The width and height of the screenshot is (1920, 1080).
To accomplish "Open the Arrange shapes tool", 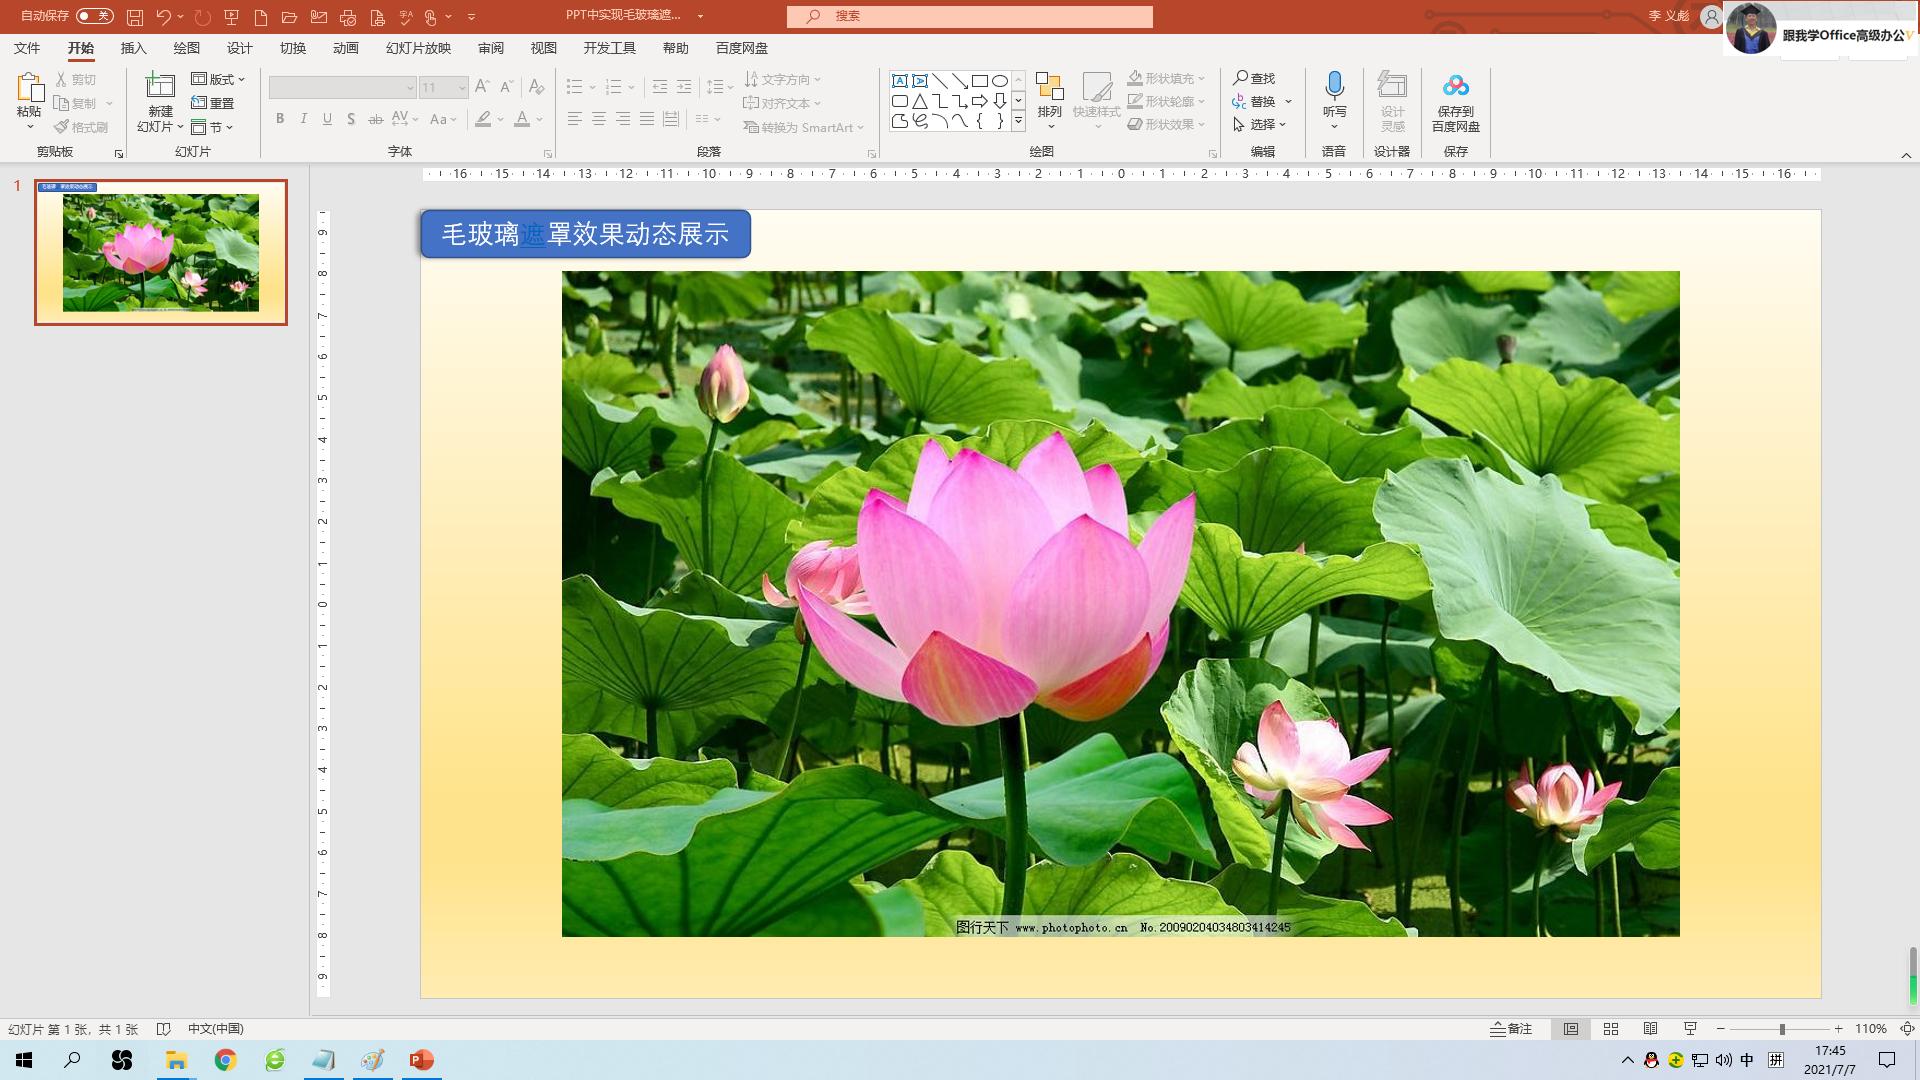I will [1049, 97].
